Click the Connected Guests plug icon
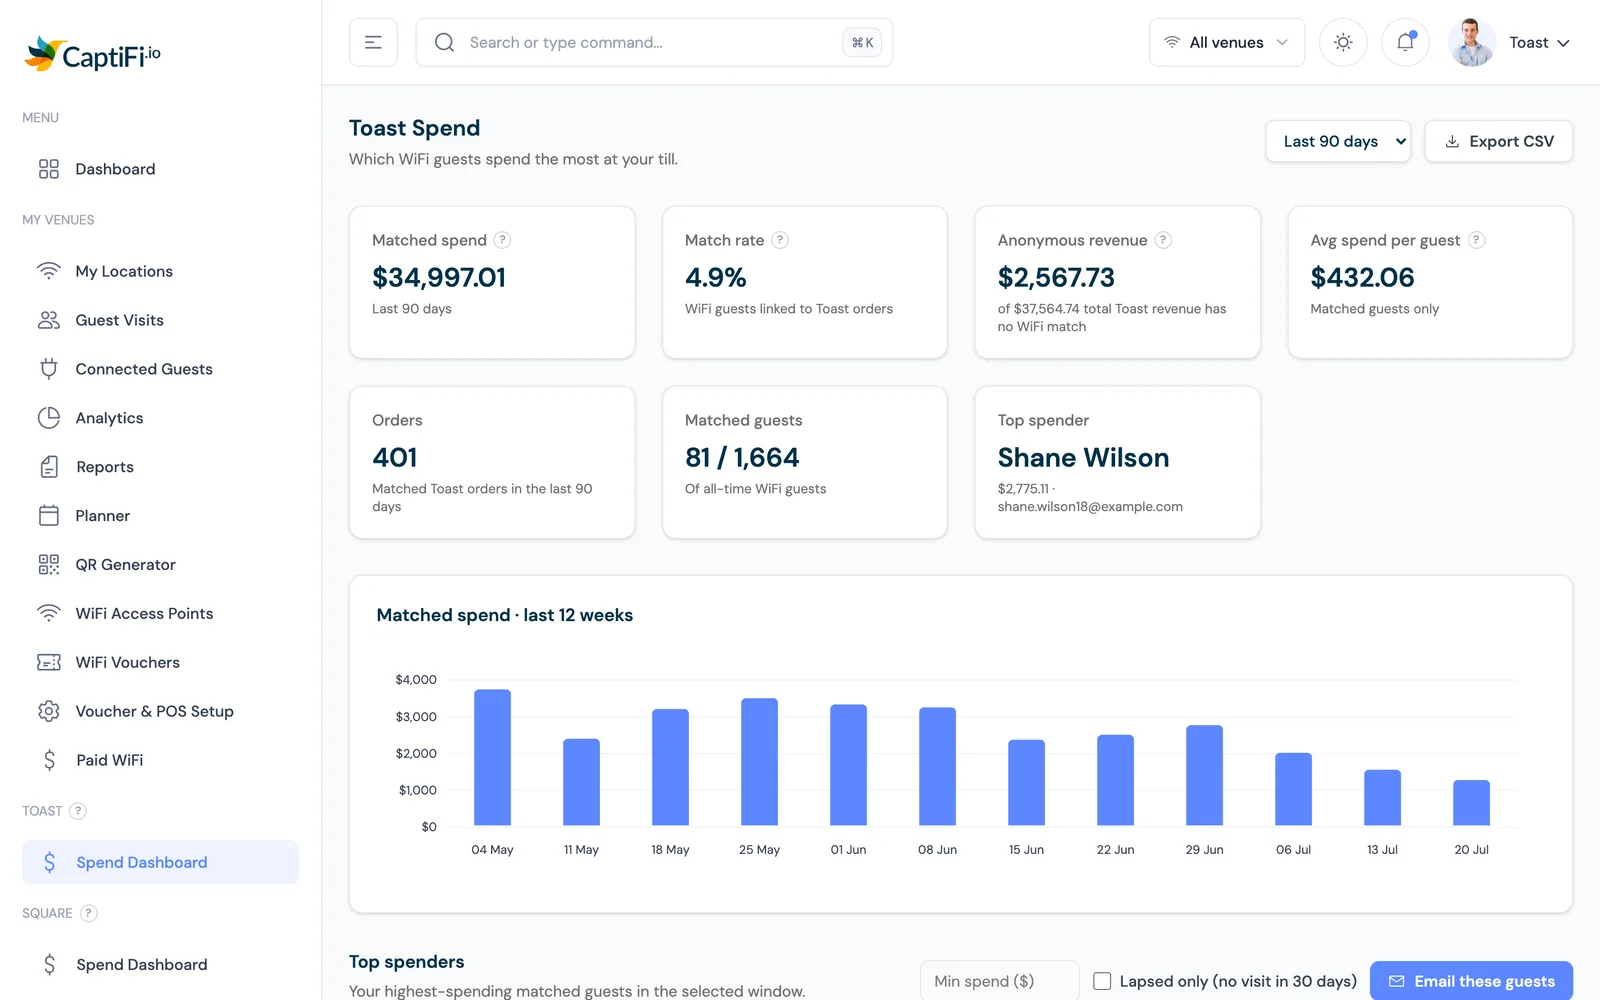Image resolution: width=1600 pixels, height=1000 pixels. pos(49,369)
